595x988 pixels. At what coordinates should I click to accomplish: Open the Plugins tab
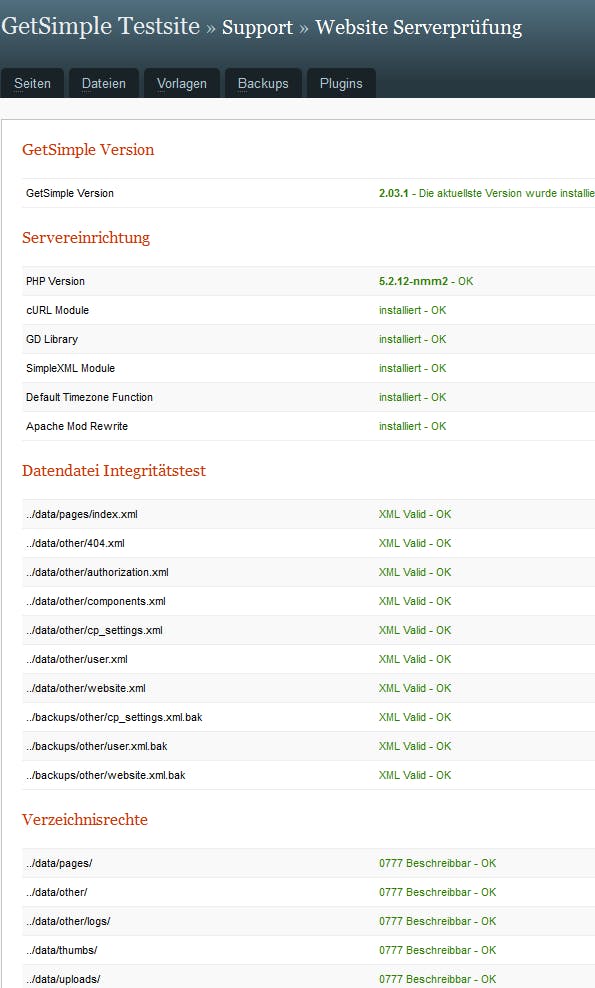coord(341,83)
